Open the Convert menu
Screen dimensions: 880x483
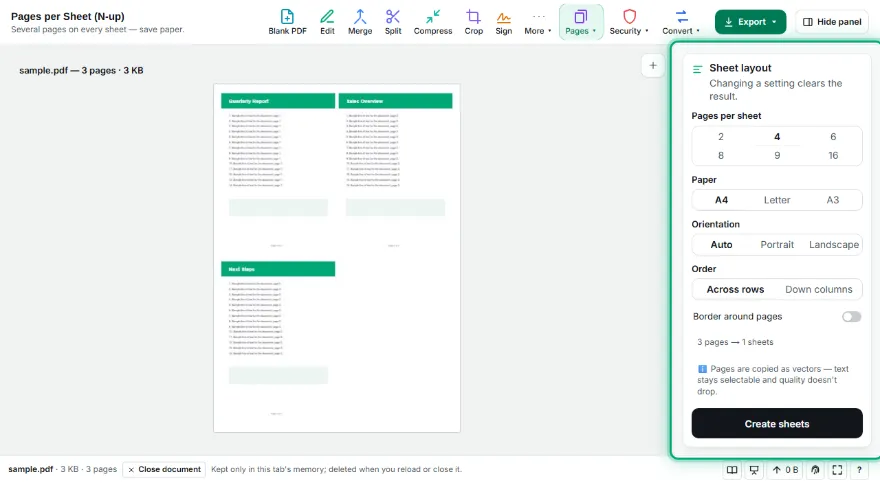click(x=681, y=22)
